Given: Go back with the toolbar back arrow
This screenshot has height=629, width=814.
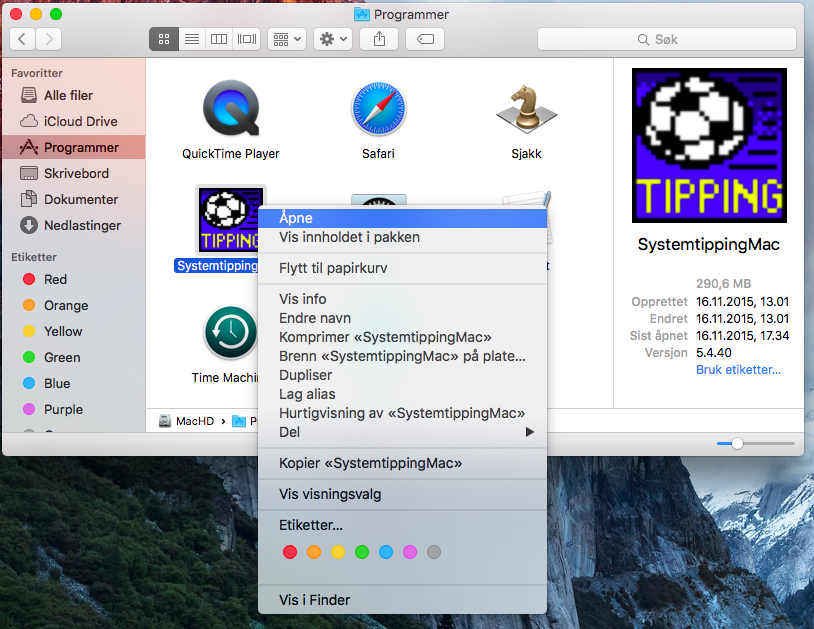Looking at the screenshot, I should pos(22,39).
